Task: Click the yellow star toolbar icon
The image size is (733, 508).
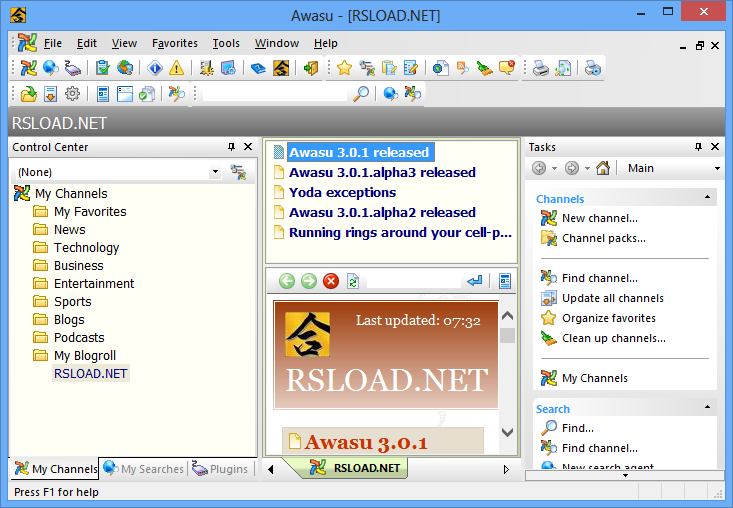Action: coord(345,68)
